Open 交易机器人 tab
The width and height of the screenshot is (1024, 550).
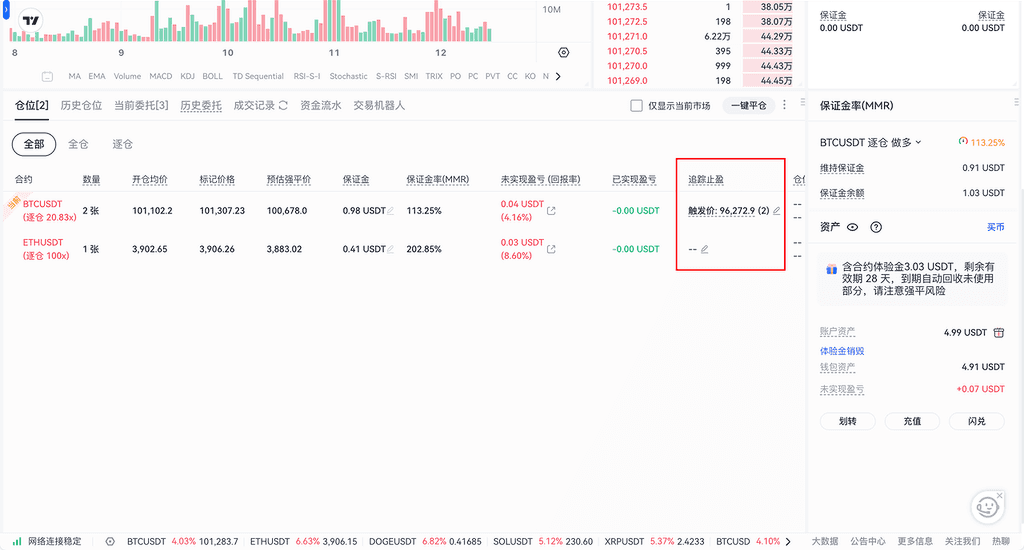(x=379, y=105)
